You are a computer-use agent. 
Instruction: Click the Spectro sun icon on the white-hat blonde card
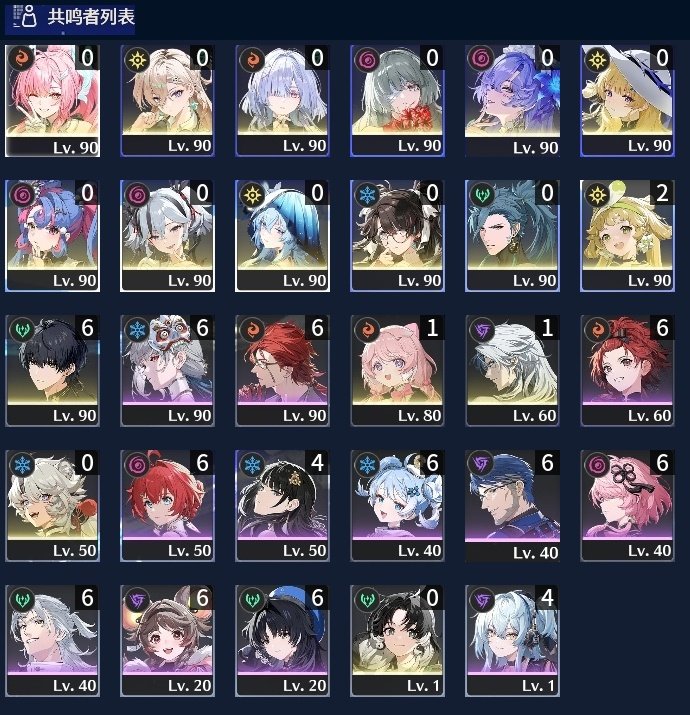pyautogui.click(x=597, y=60)
